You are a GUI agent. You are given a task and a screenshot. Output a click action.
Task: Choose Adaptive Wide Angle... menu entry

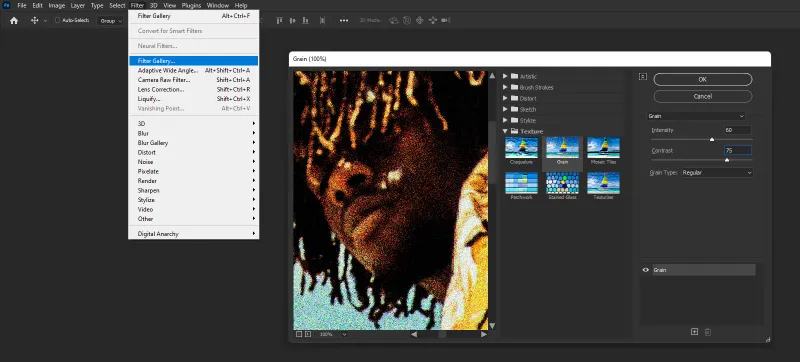pyautogui.click(x=193, y=70)
